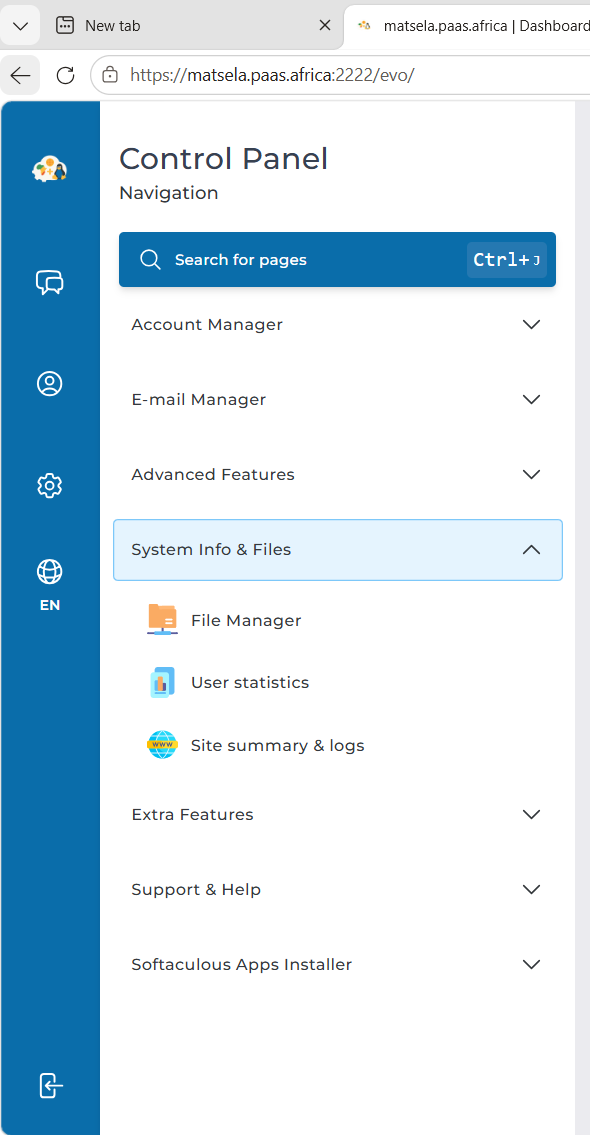Open the user profile icon
The width and height of the screenshot is (590, 1135).
coord(49,384)
